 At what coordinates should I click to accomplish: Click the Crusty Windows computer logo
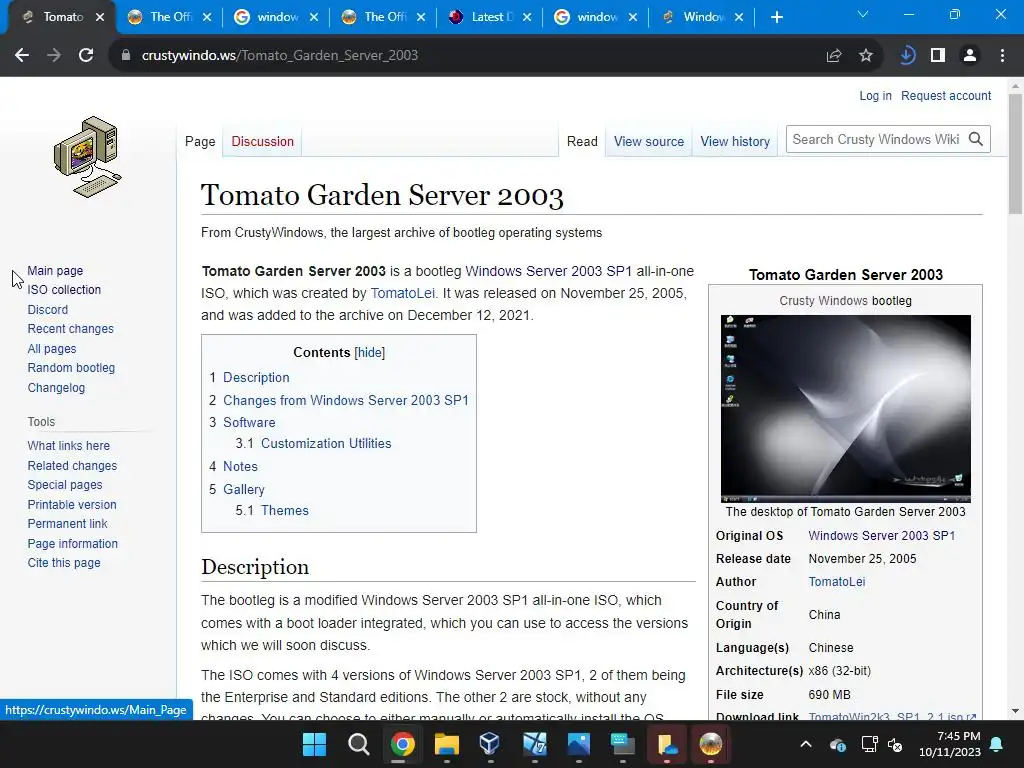[x=88, y=157]
